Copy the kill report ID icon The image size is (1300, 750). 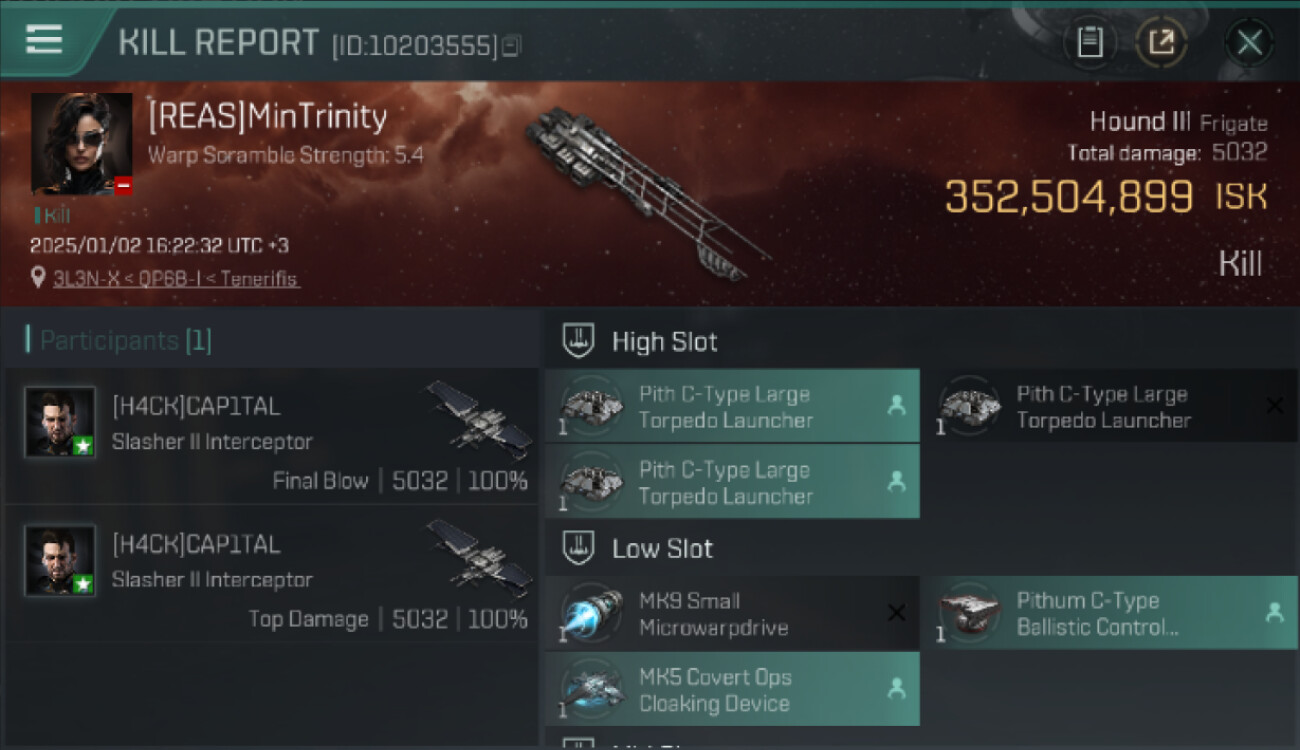[x=511, y=46]
